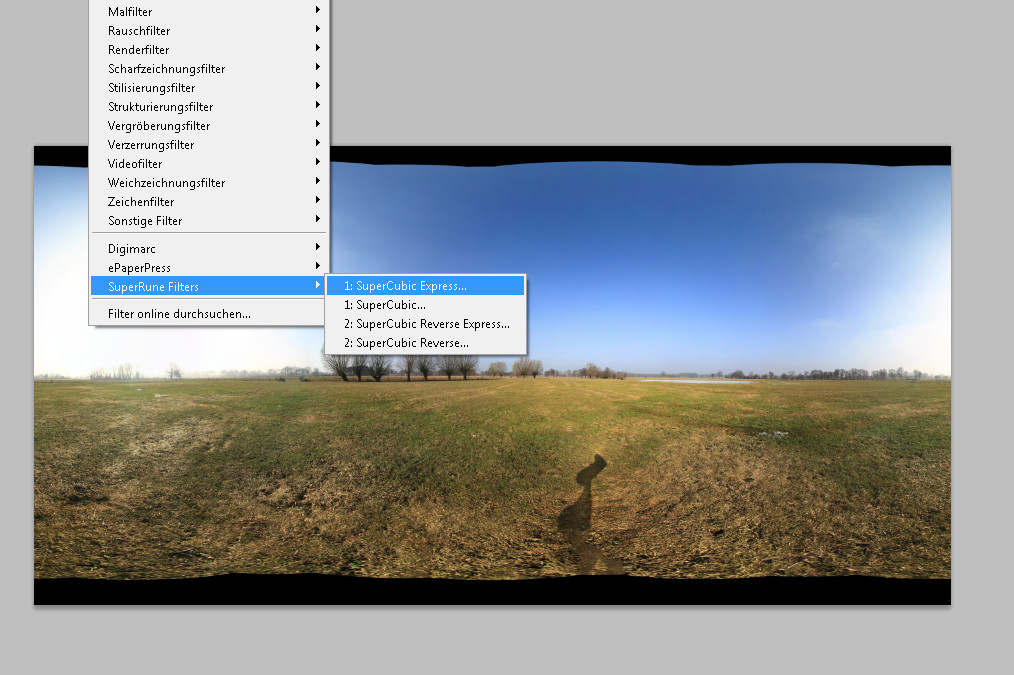Image resolution: width=1014 pixels, height=675 pixels.
Task: Expand the Digimarc submenu arrow
Action: [318, 247]
